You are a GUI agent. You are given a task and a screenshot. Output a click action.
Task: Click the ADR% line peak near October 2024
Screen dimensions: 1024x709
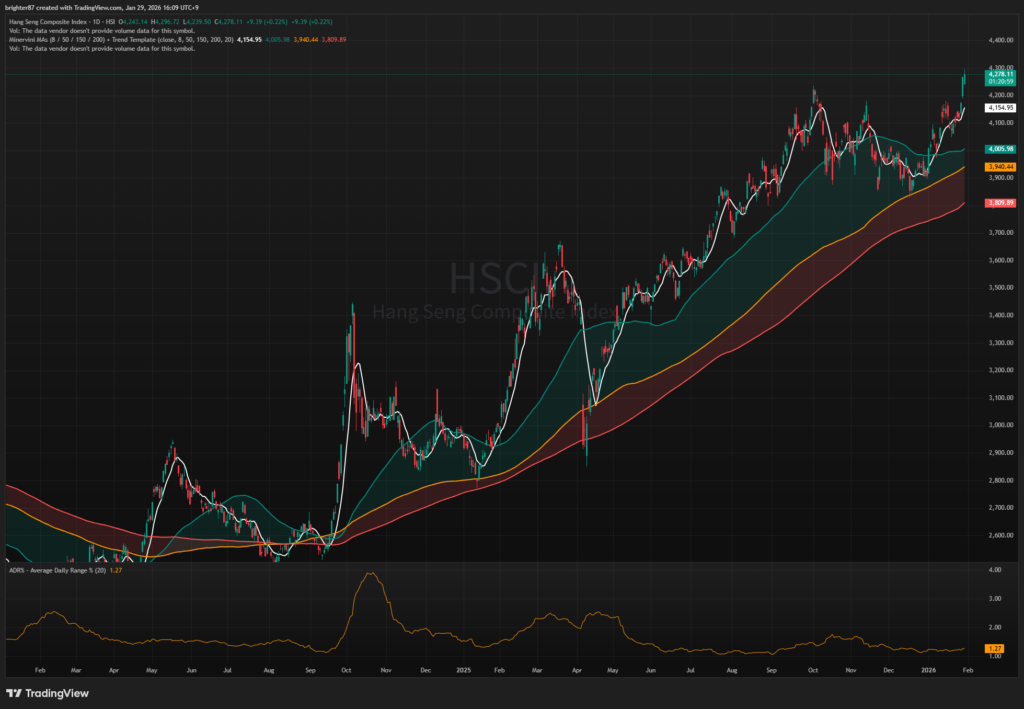click(372, 574)
